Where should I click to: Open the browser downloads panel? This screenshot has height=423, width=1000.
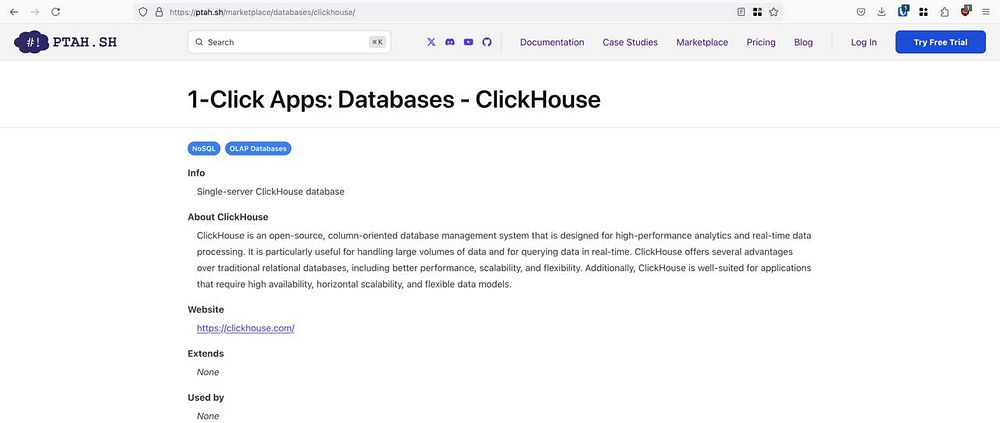[881, 11]
